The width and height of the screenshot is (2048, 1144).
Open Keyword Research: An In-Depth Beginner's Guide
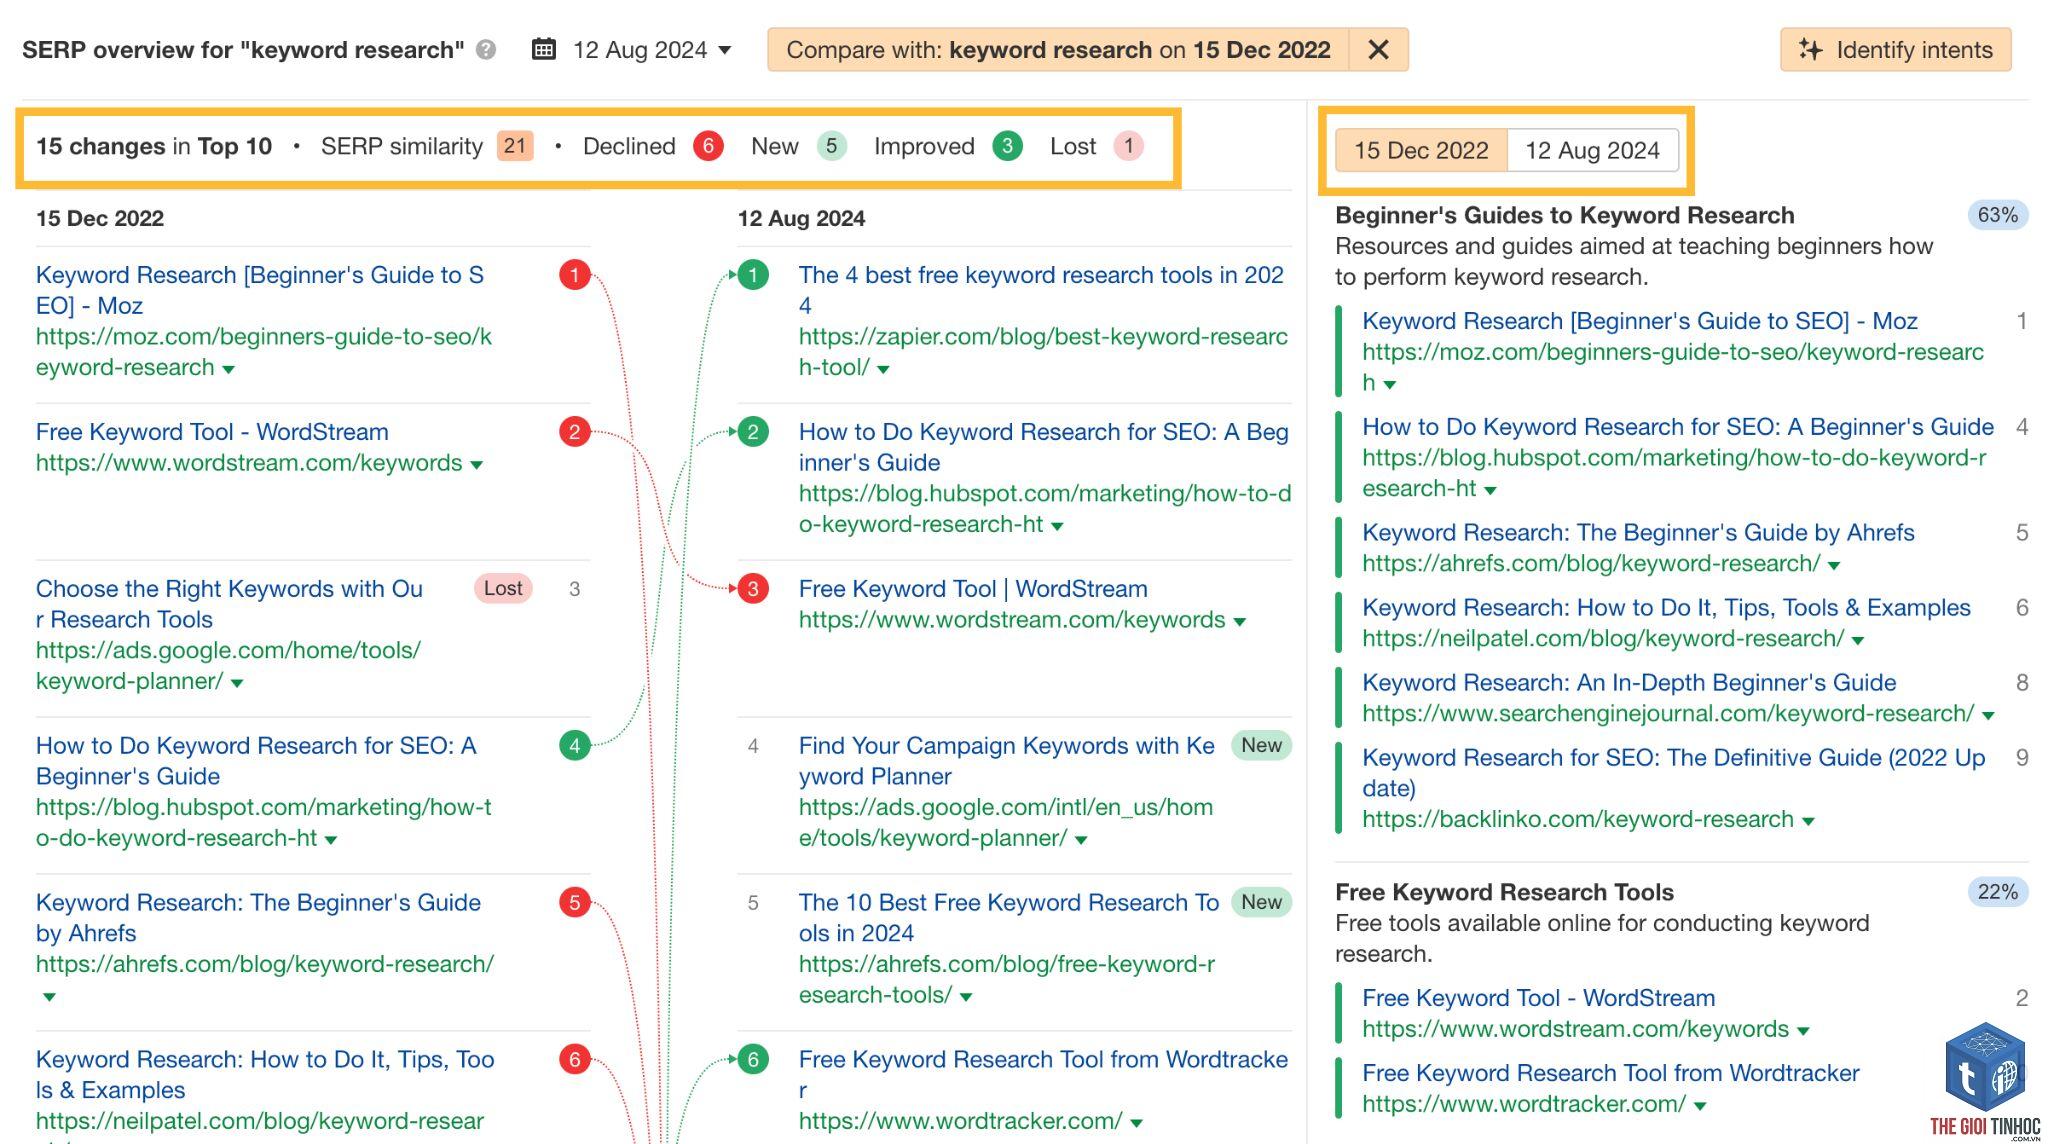[1629, 683]
